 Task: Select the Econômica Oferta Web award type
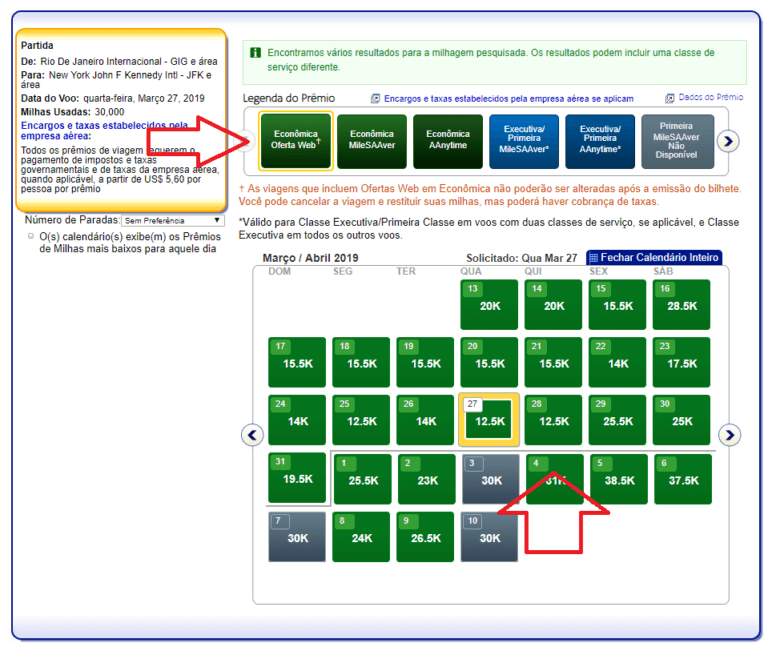coord(295,140)
